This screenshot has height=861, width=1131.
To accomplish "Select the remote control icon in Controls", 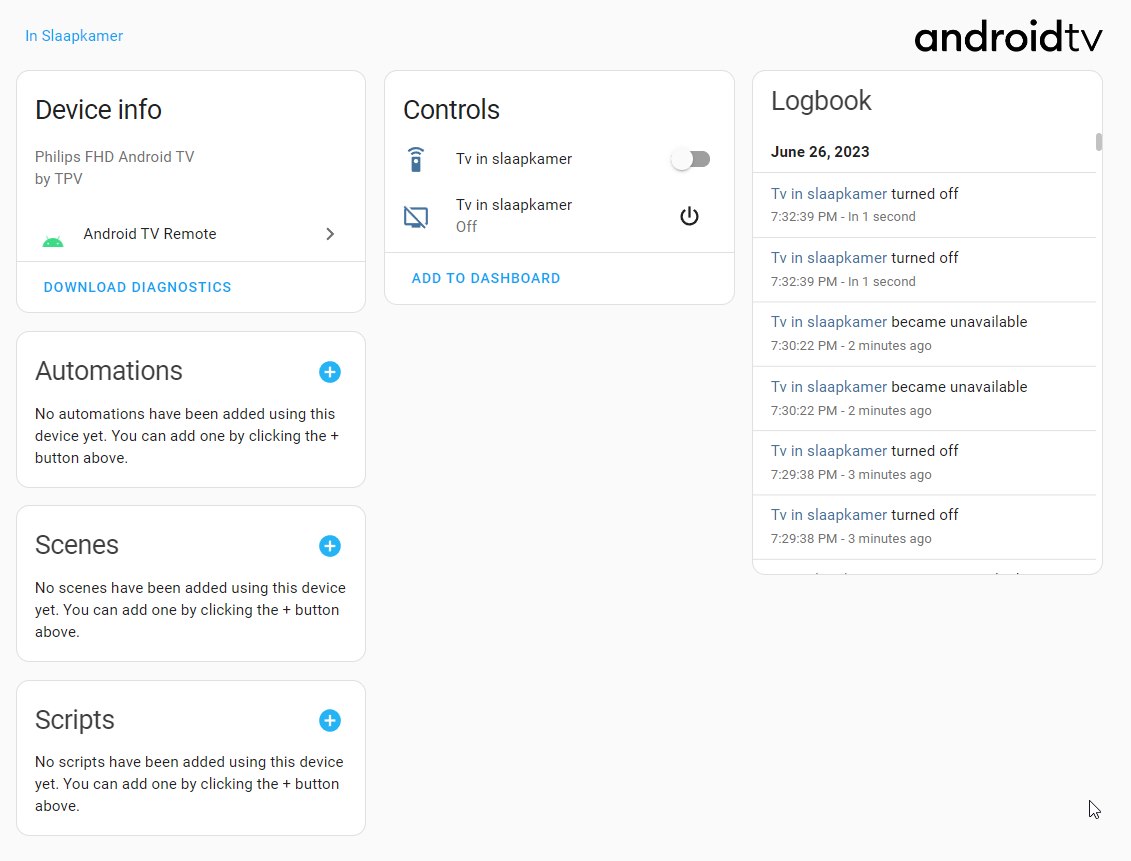I will (417, 158).
